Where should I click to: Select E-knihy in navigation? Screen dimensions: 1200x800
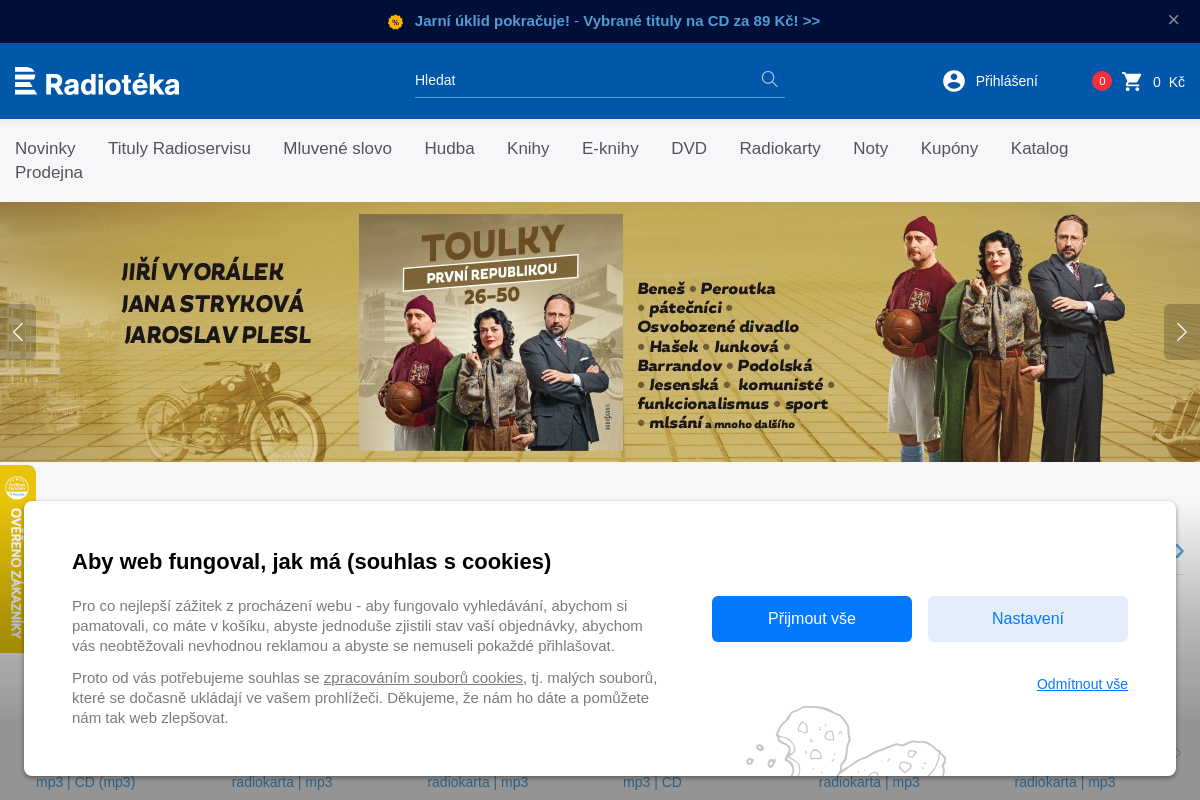pyautogui.click(x=610, y=149)
